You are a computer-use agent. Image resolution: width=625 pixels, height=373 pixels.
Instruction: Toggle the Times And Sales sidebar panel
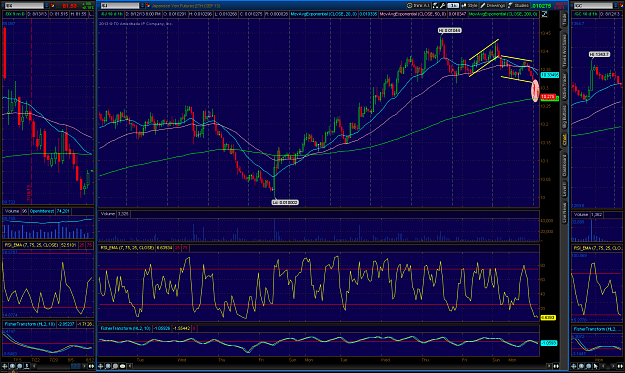point(564,50)
